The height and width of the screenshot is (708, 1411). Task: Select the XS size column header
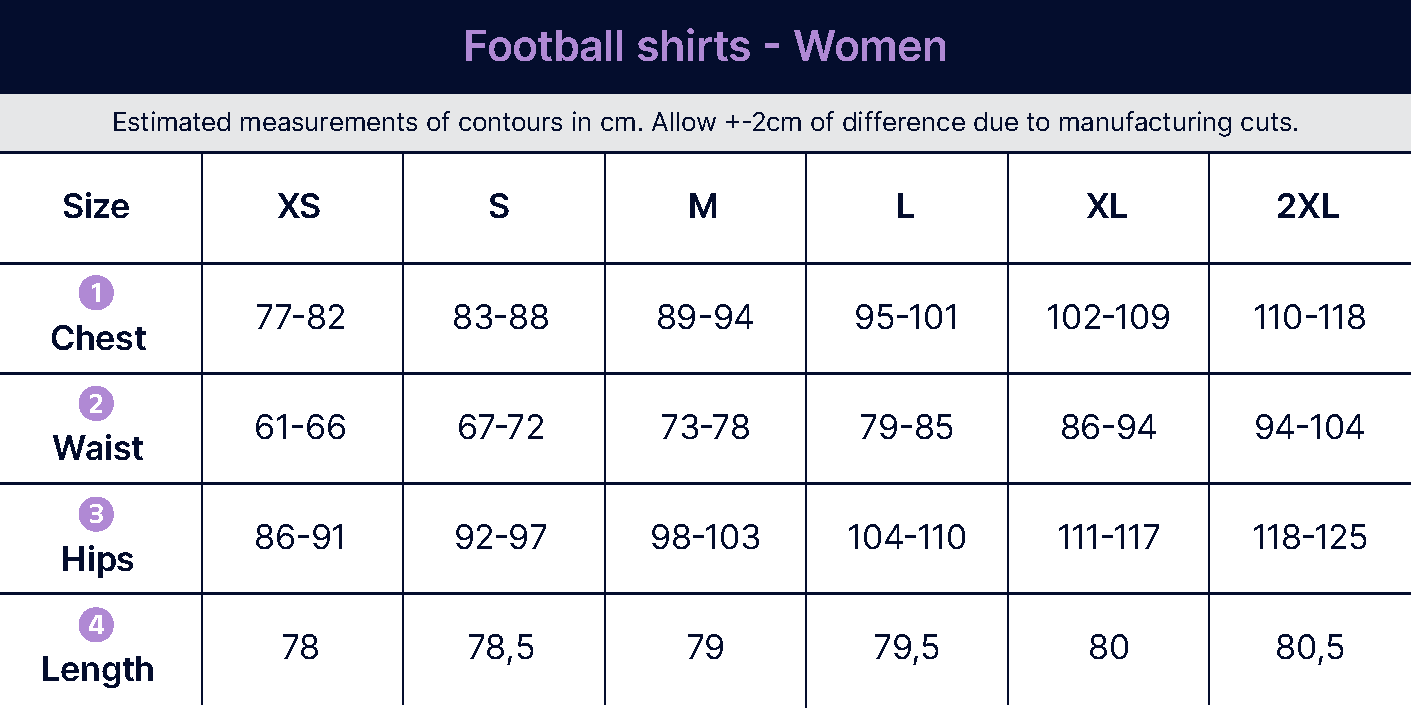[299, 207]
